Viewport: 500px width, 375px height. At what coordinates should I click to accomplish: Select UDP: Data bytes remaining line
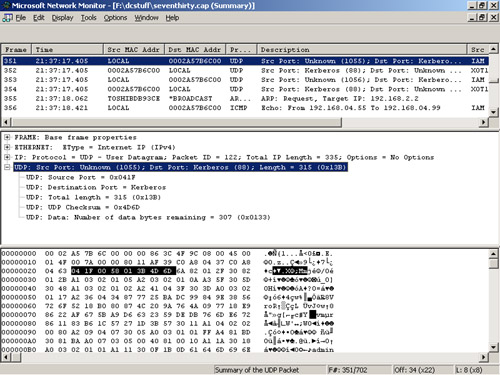148,217
